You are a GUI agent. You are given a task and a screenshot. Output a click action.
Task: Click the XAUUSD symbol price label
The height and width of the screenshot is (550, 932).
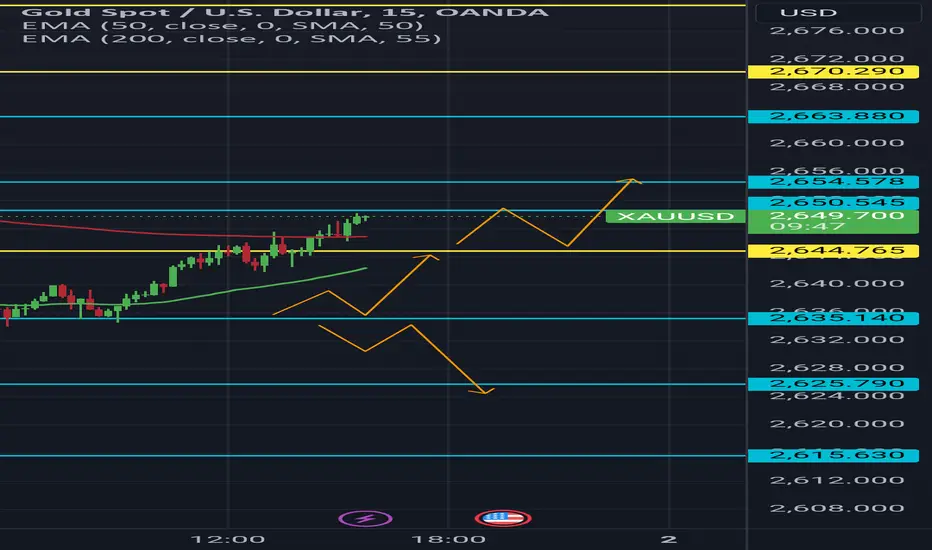click(675, 216)
